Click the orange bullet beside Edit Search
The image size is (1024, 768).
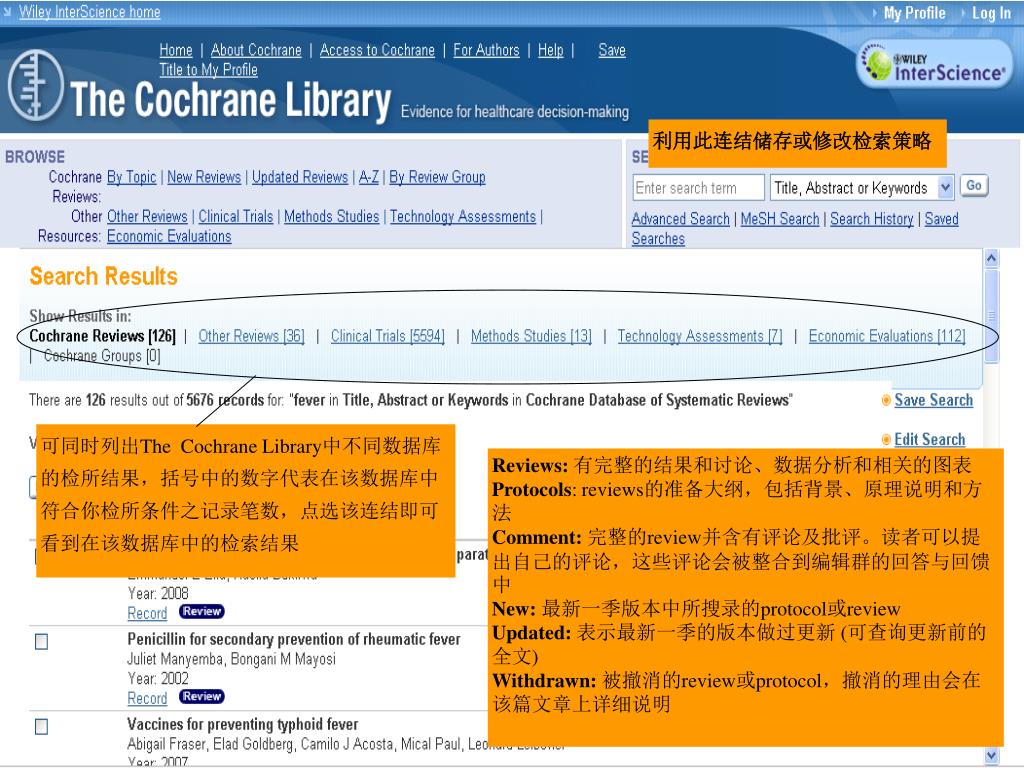click(x=886, y=440)
